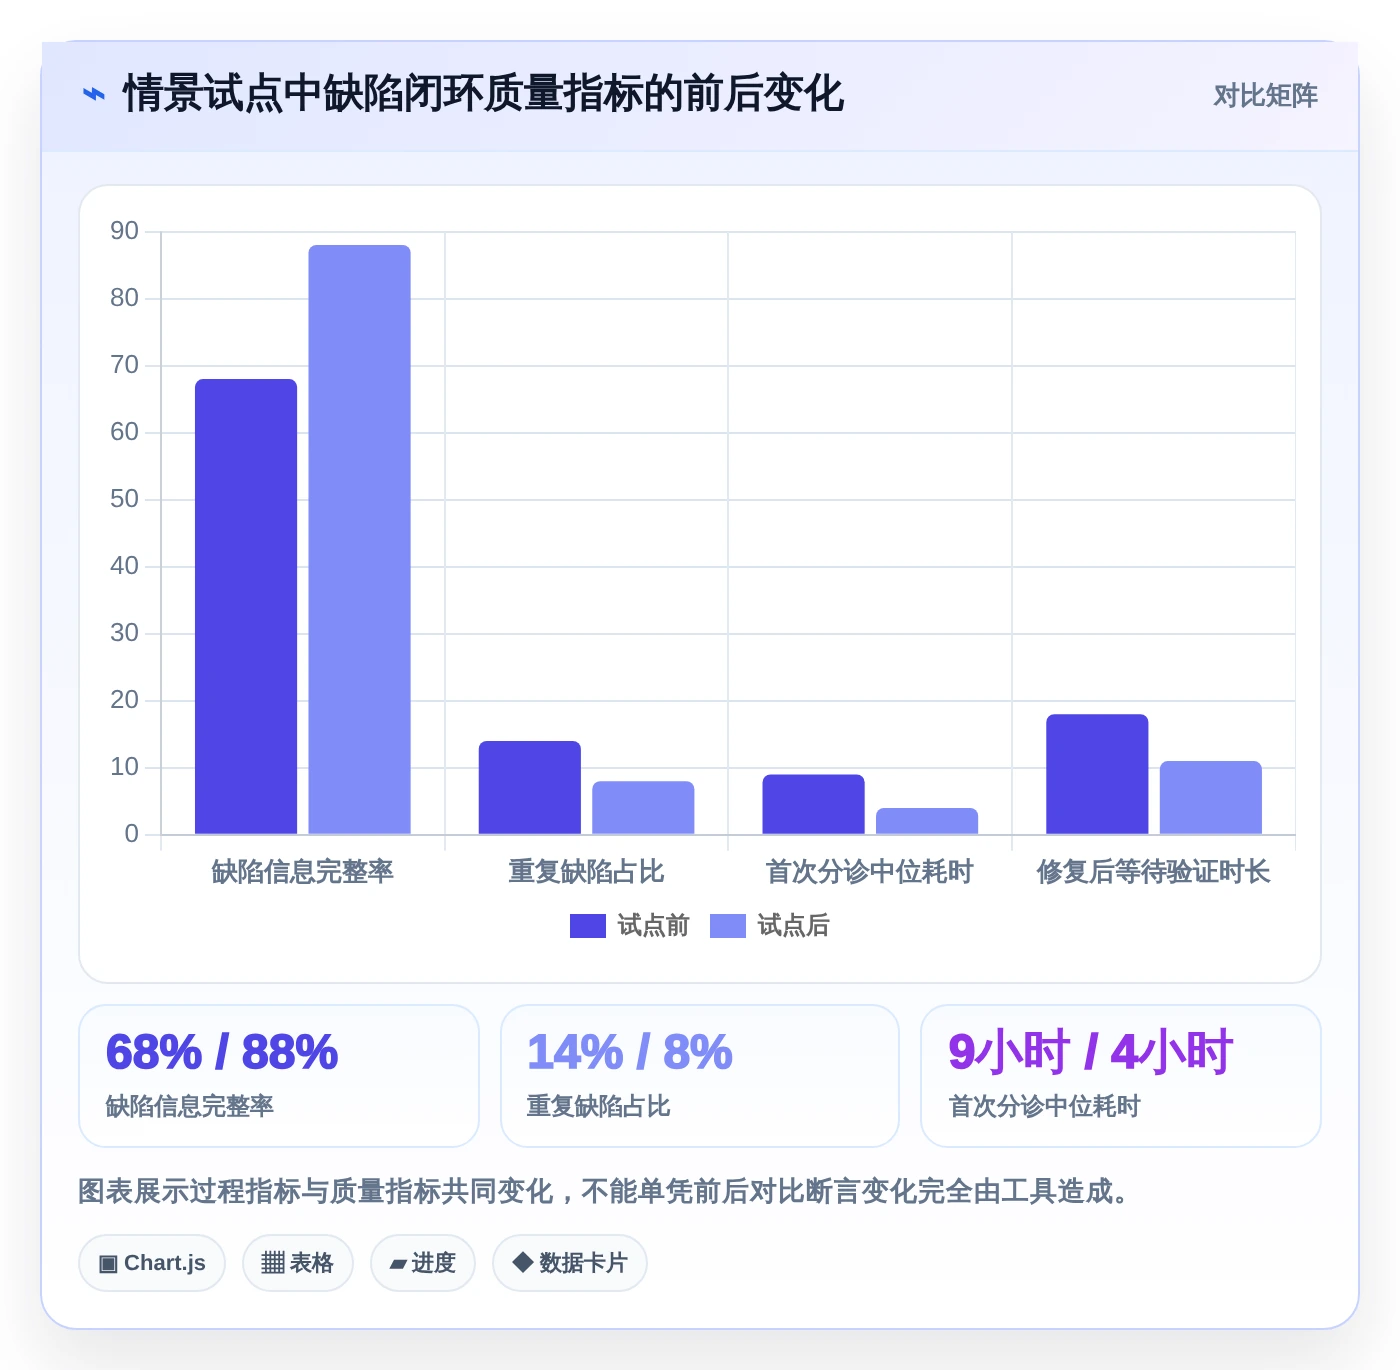
Task: Click the 缺陷信息完整率 axis label
Action: pyautogui.click(x=303, y=872)
